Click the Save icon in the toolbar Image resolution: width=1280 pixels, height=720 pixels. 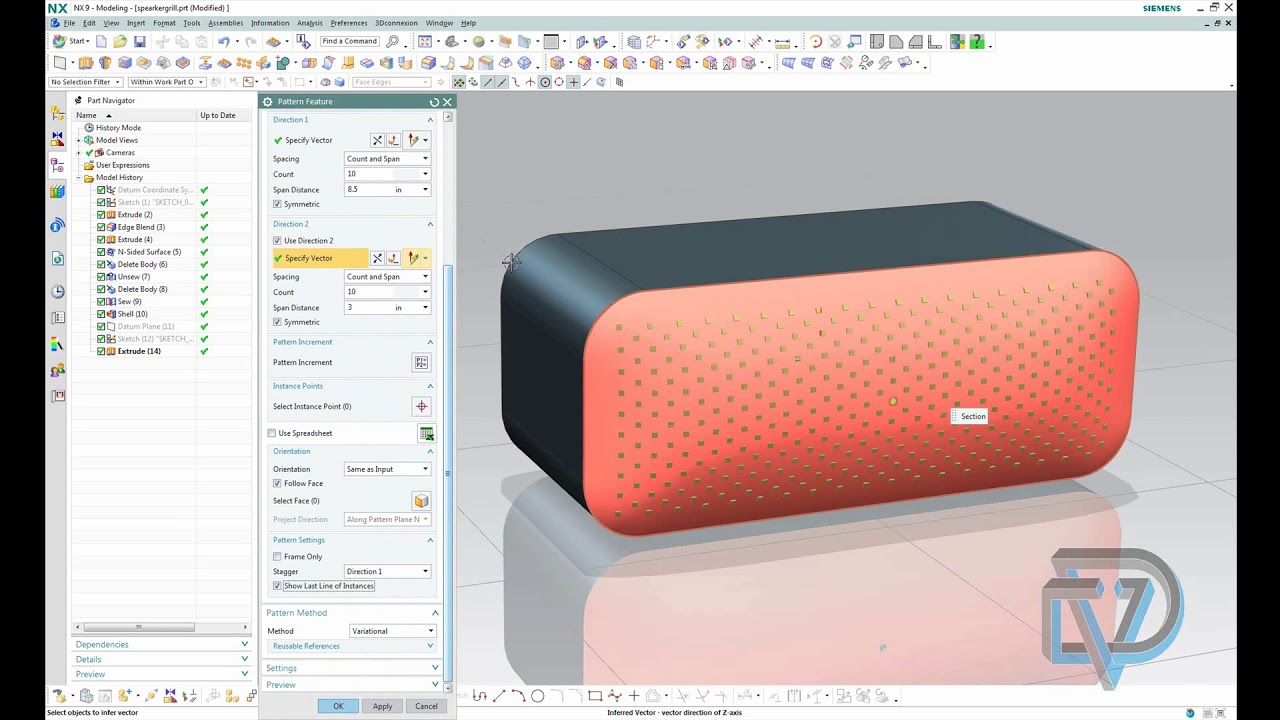pos(140,41)
